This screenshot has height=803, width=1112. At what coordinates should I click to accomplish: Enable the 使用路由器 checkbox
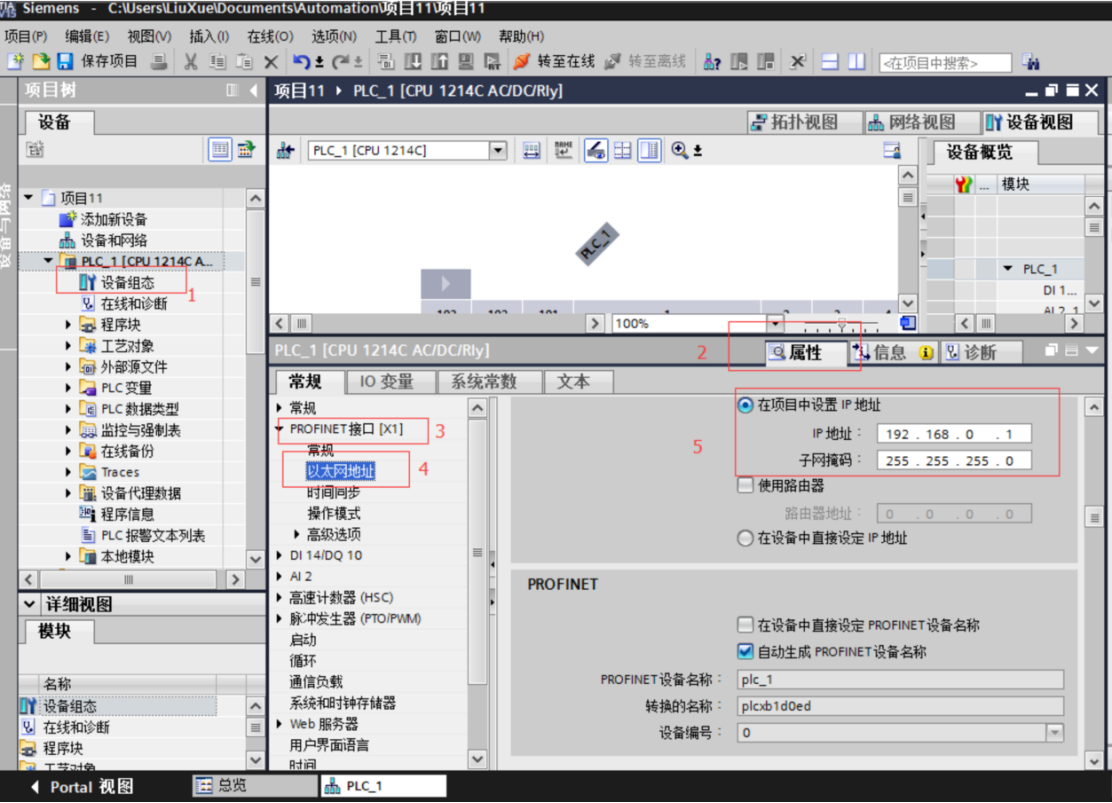tap(745, 485)
